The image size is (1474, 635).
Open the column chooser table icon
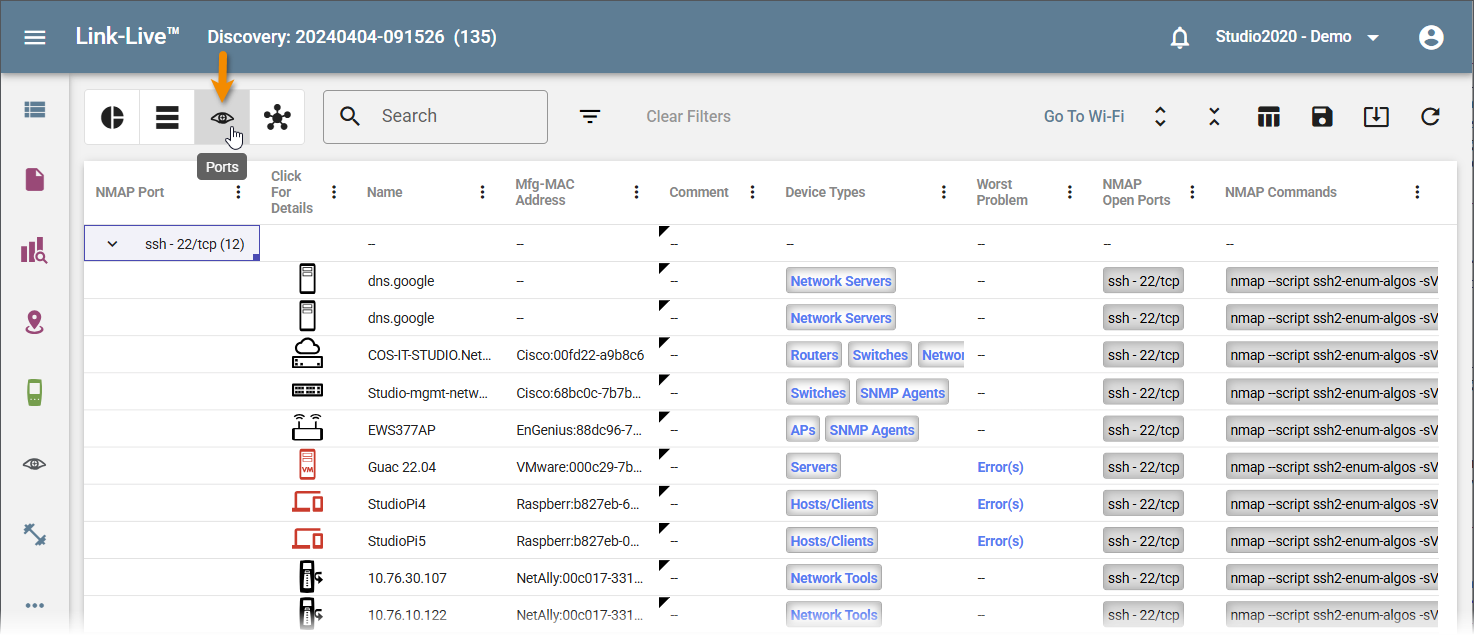(x=1269, y=117)
